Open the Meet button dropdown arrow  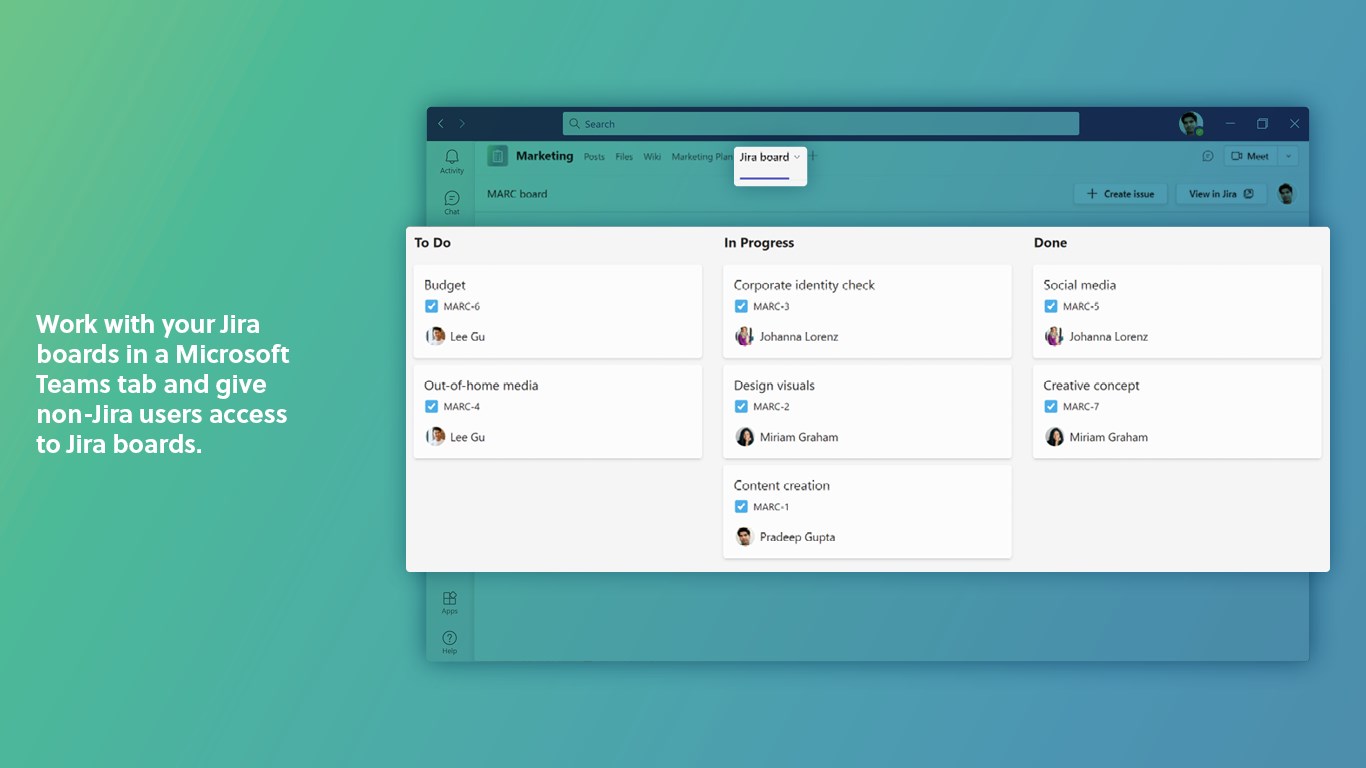pos(1288,156)
